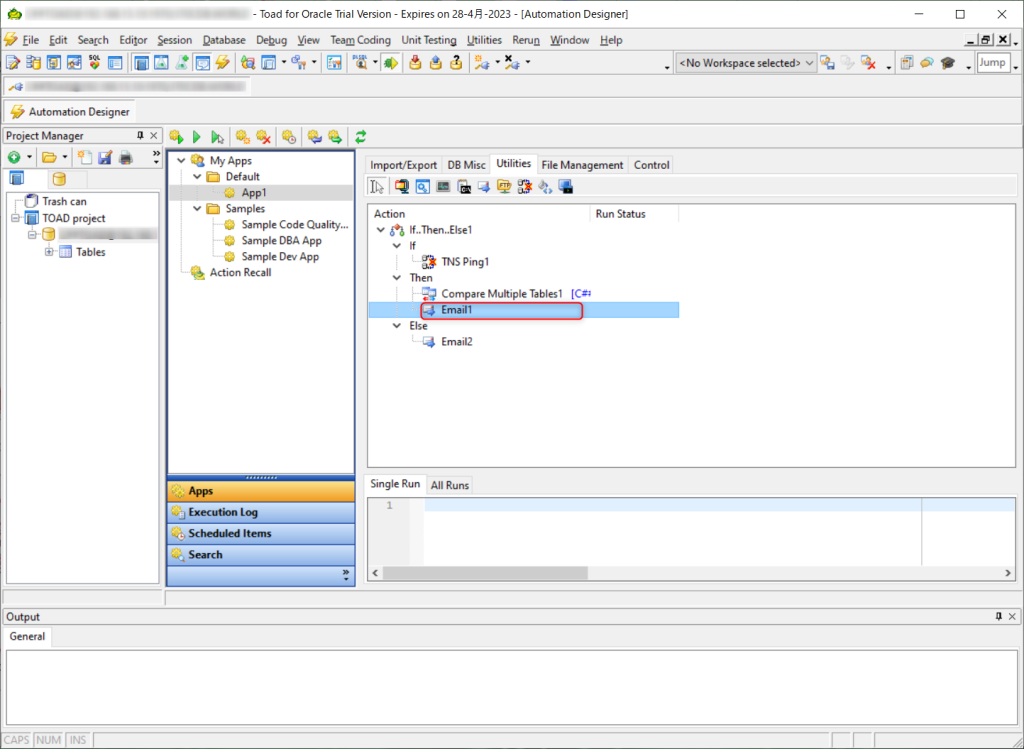This screenshot has width=1024, height=749.
Task: Click the save workspace icon
Action: (x=827, y=63)
